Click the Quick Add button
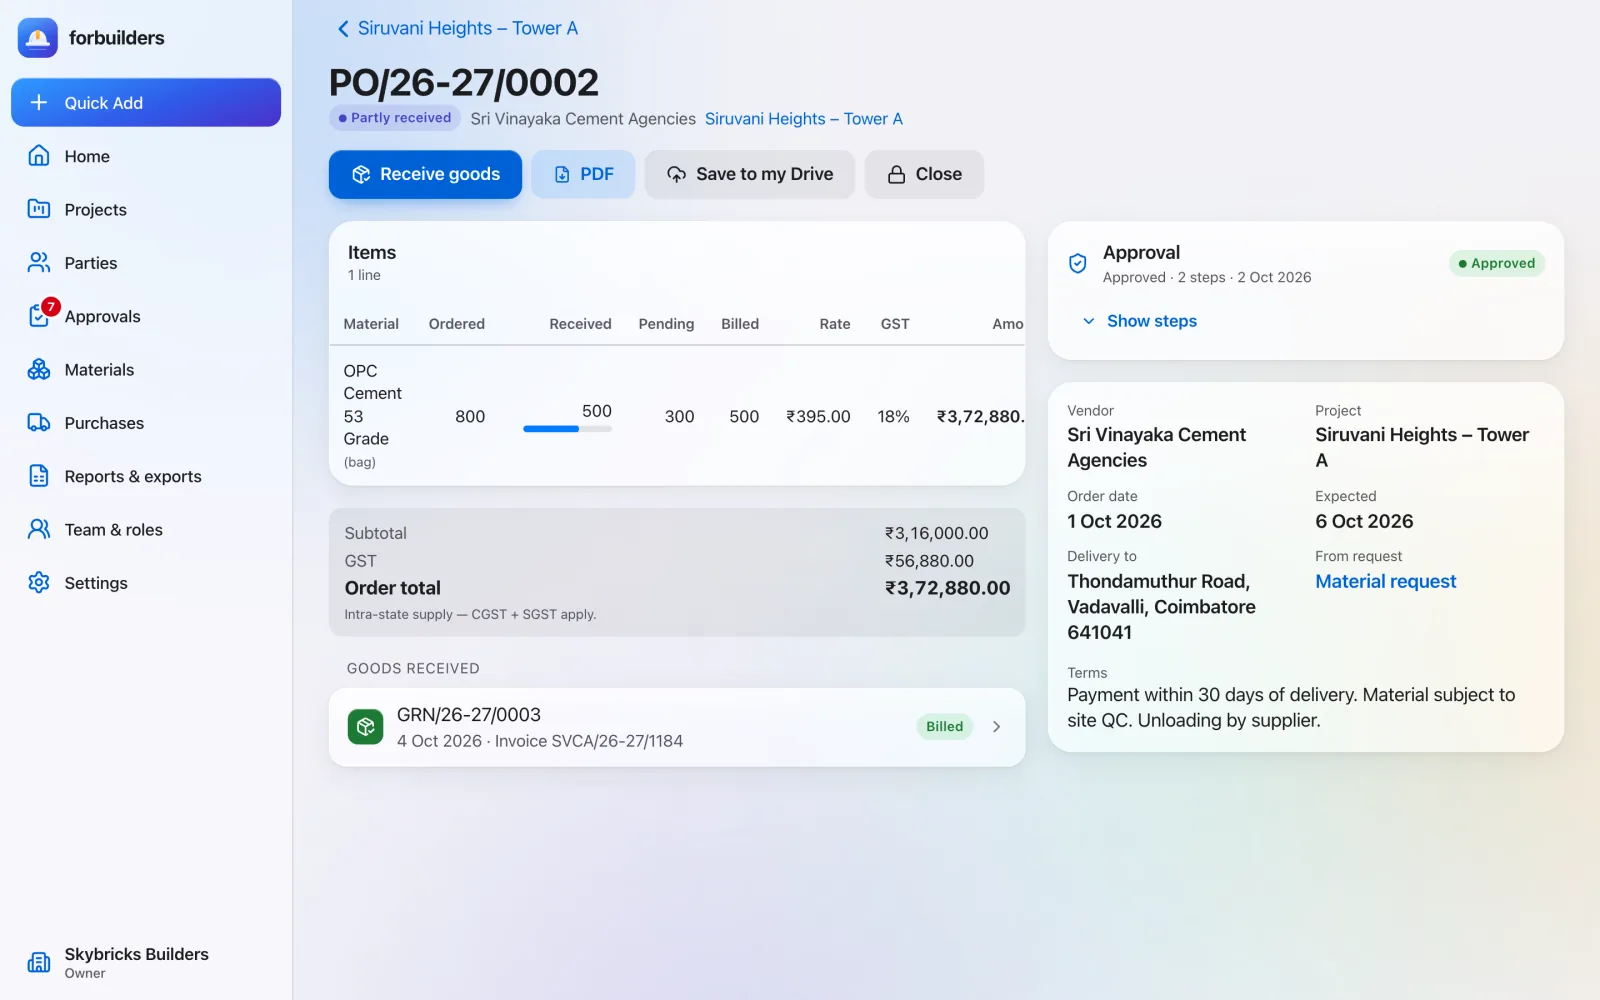The width and height of the screenshot is (1600, 1000). (146, 103)
